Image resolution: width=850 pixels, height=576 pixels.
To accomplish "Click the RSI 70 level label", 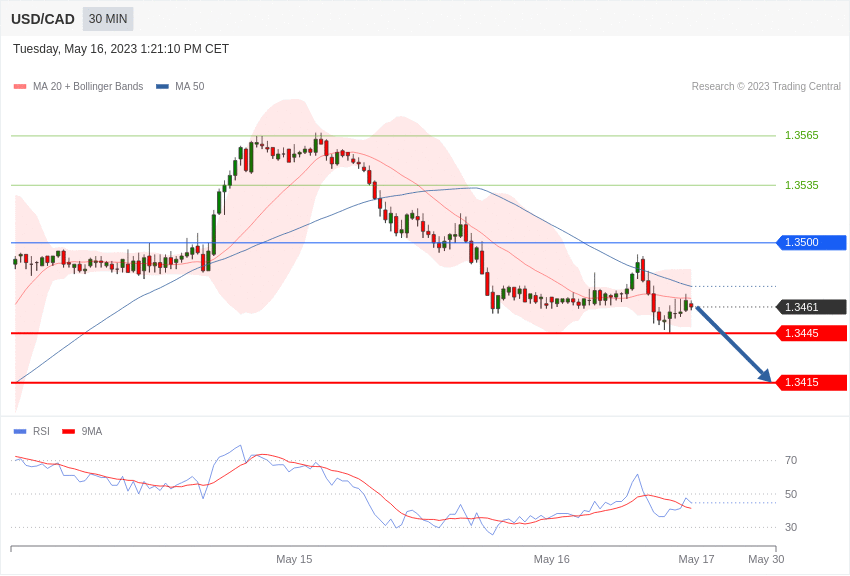I will 791,461.
